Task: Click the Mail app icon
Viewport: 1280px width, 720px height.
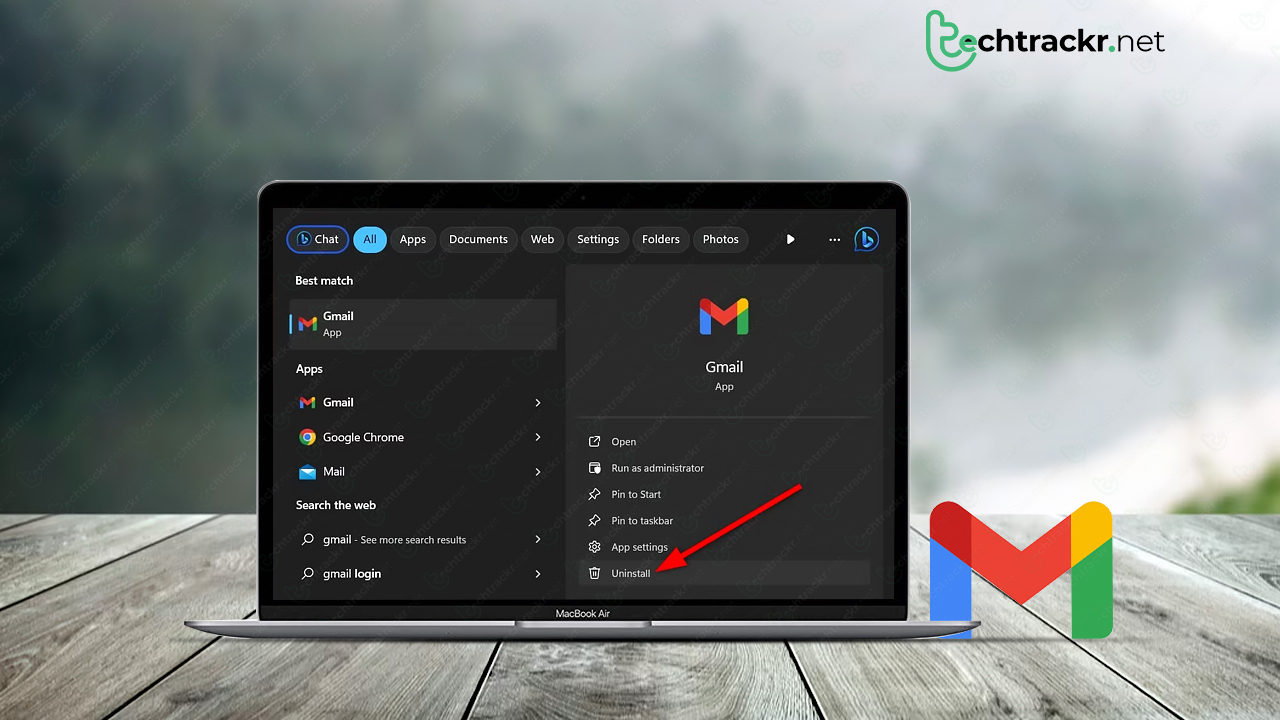Action: [308, 471]
